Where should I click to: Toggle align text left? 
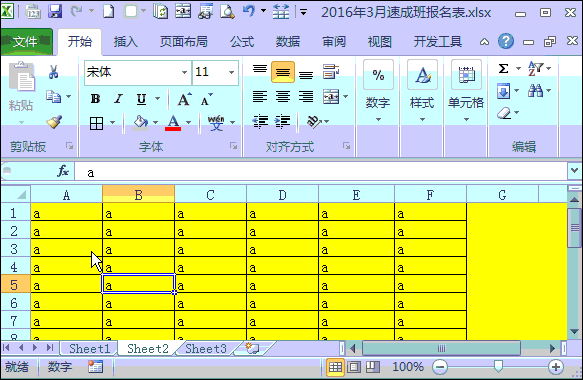(x=260, y=97)
